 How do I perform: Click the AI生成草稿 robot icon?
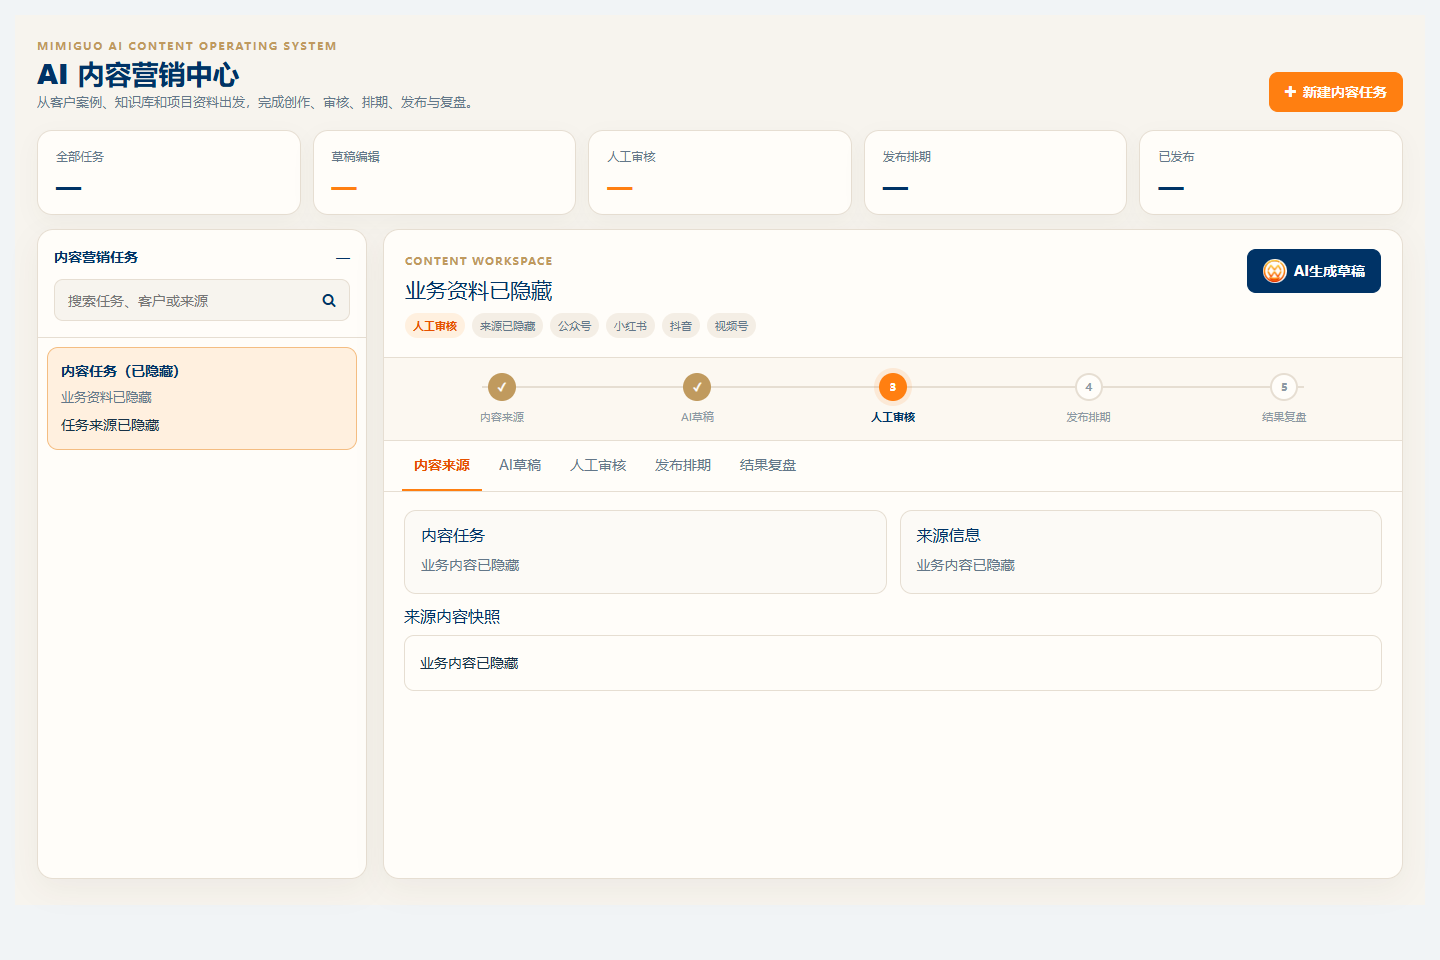point(1275,271)
